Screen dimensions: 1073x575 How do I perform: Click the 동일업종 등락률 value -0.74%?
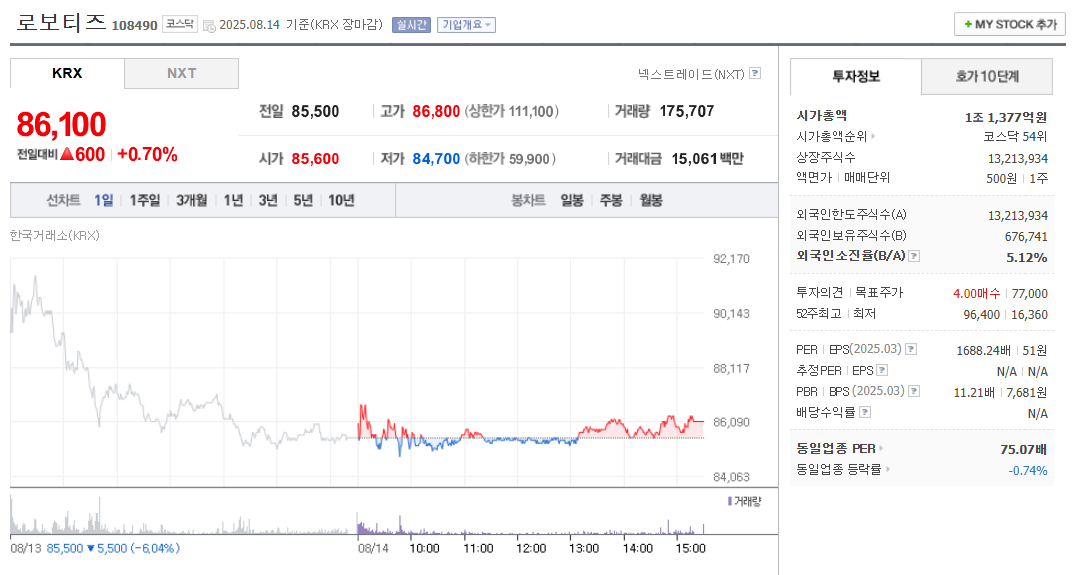(1027, 471)
